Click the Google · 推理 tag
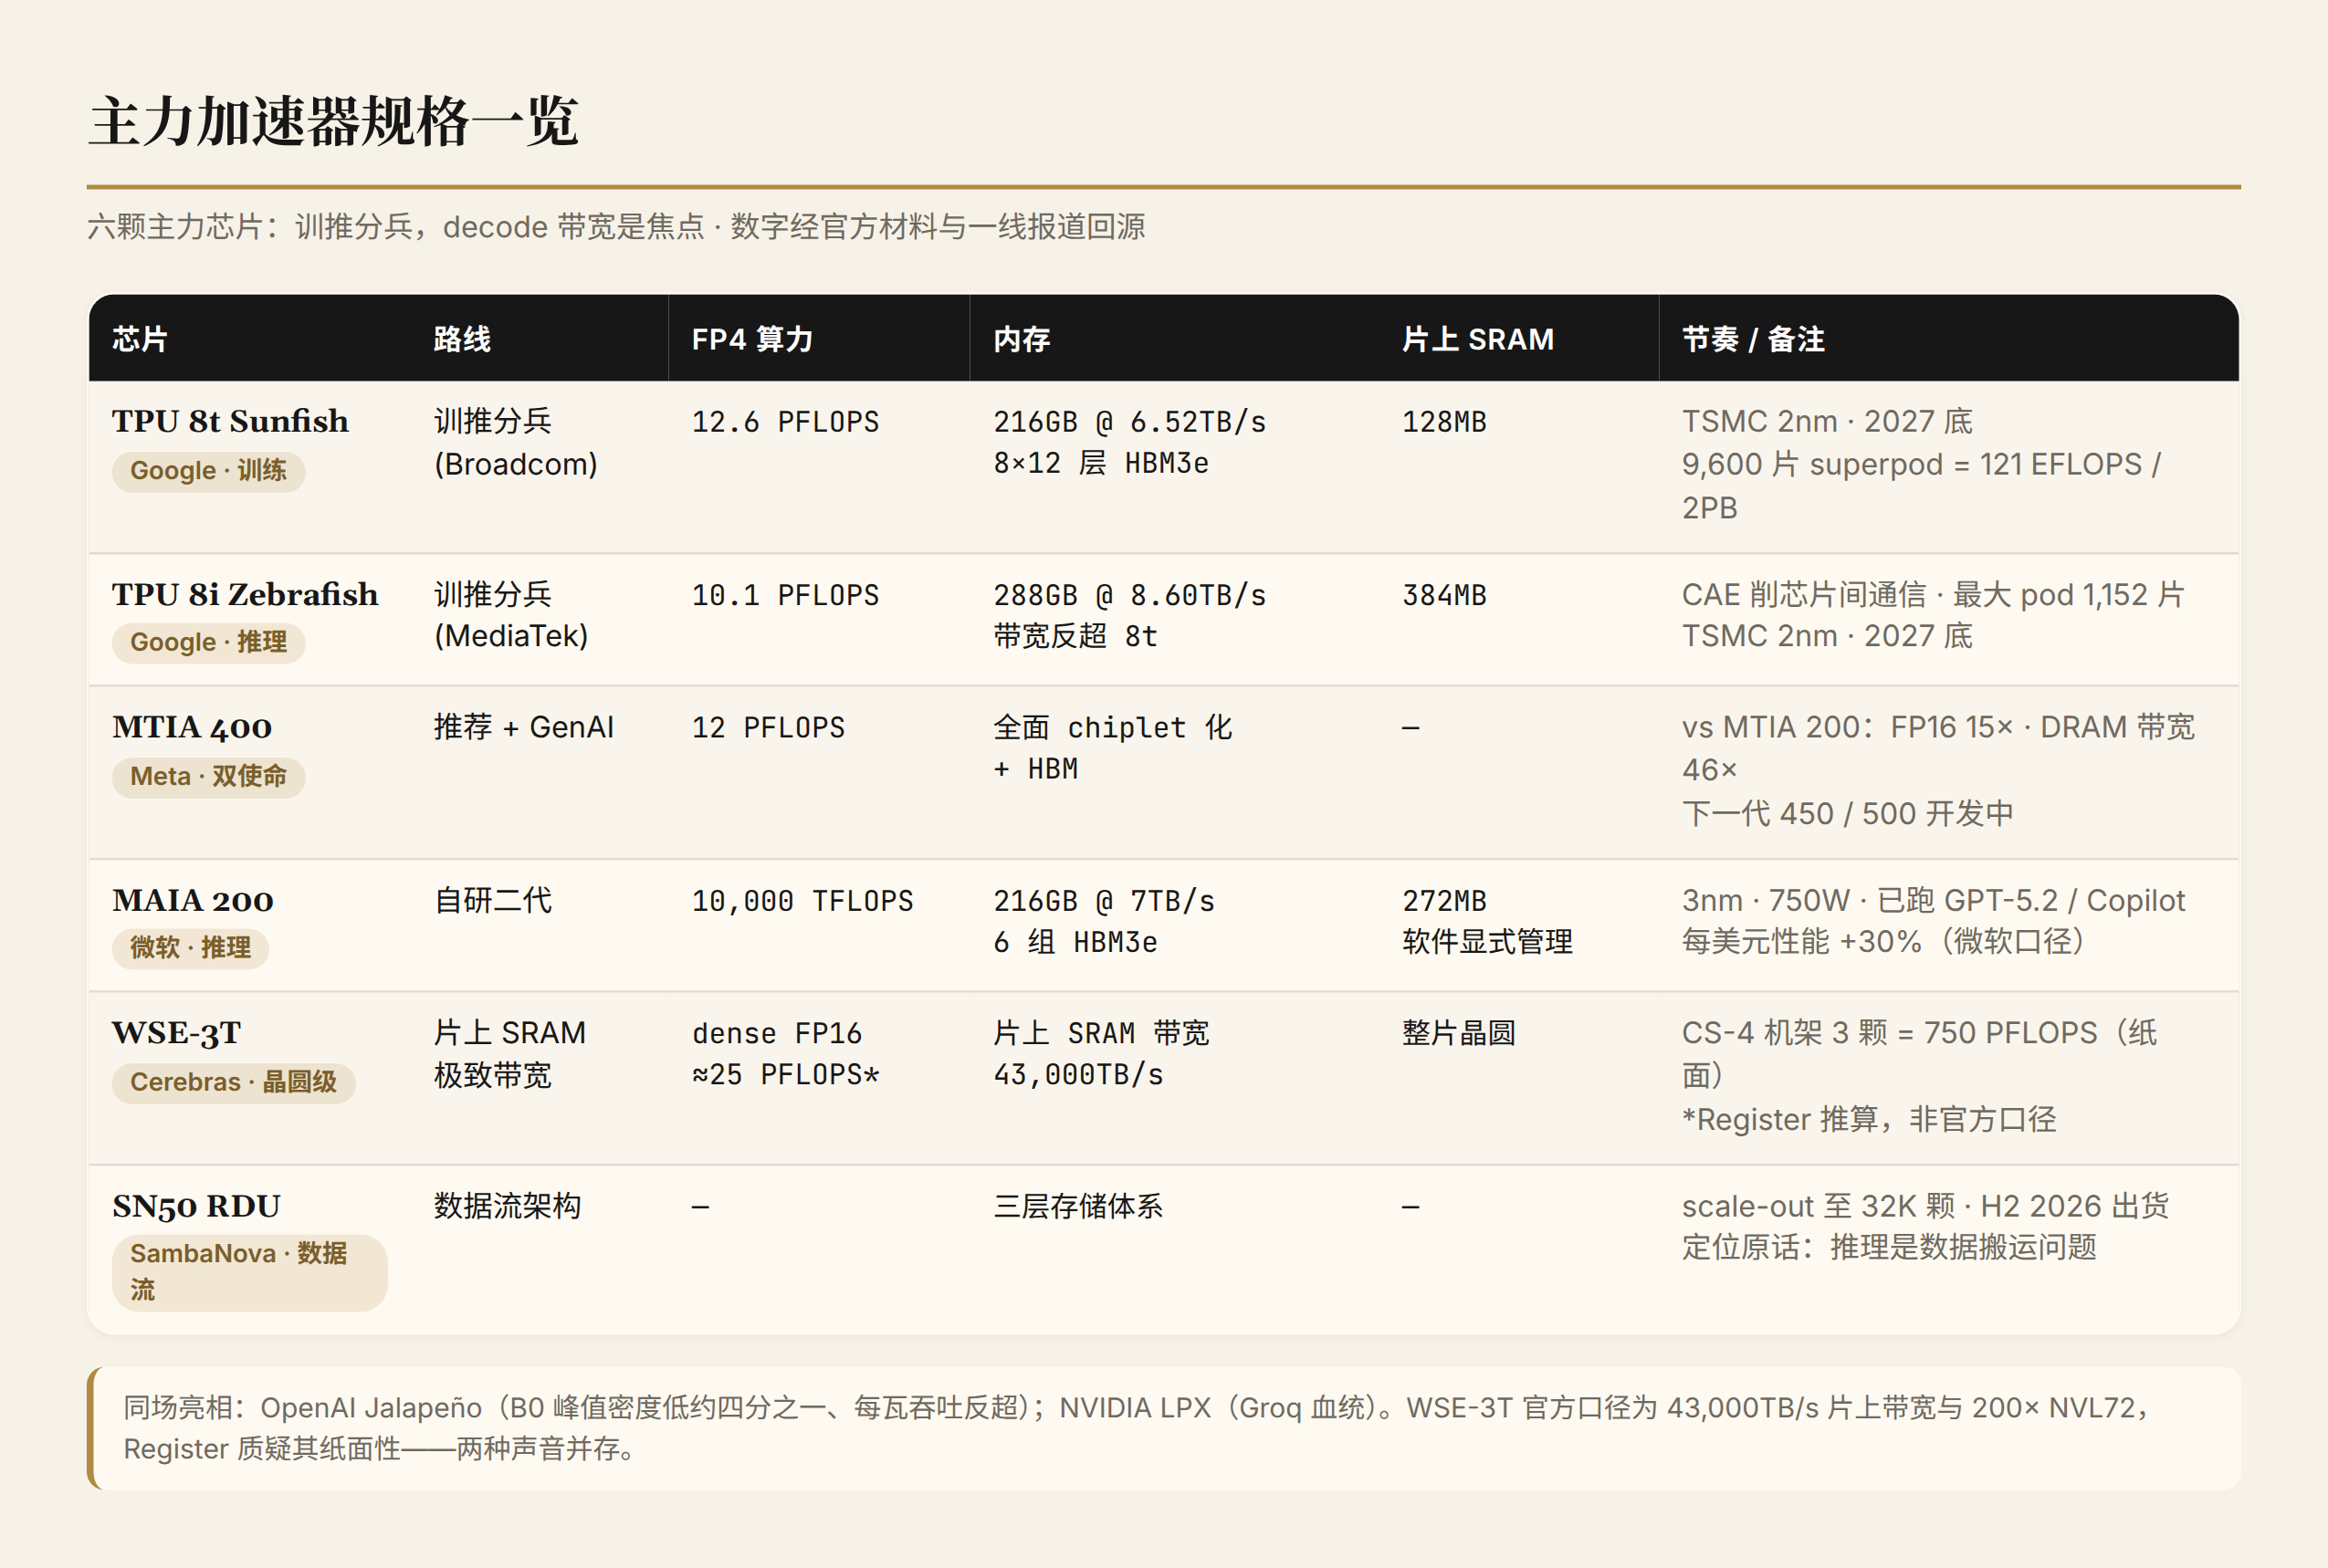The height and width of the screenshot is (1568, 2328). [x=208, y=642]
